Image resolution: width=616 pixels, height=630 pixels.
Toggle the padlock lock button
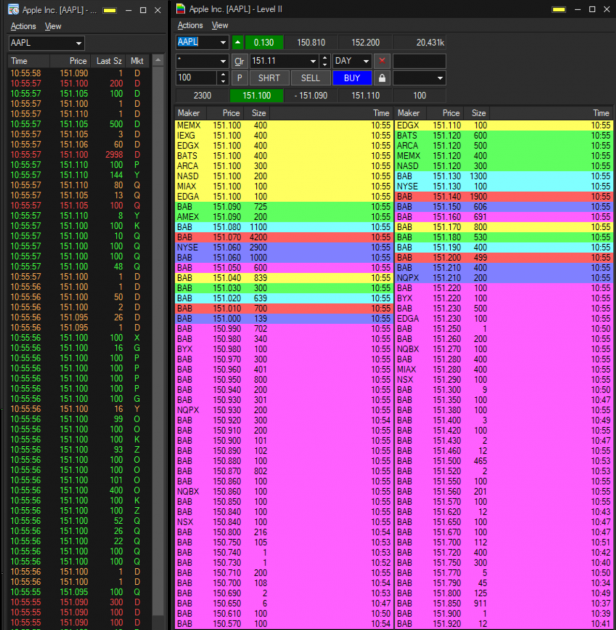[382, 78]
